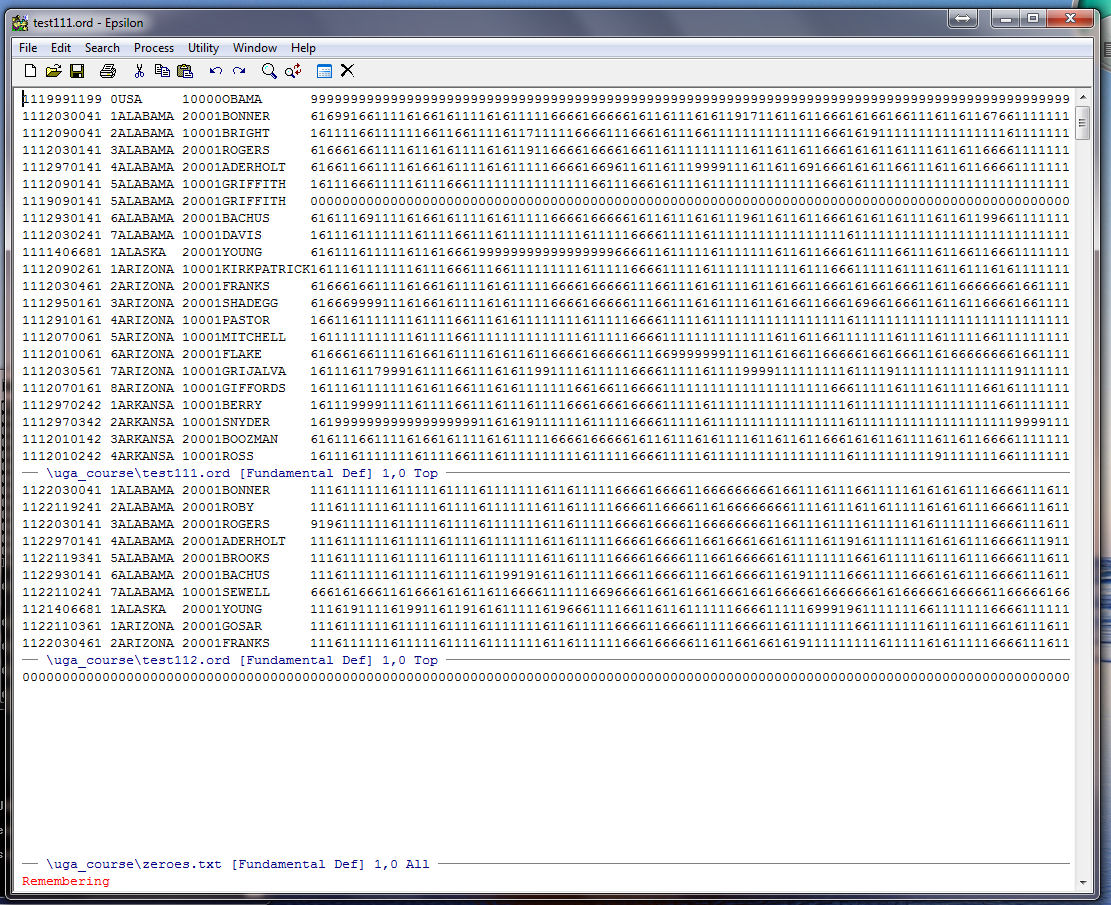Screen dimensions: 1111x905
Task: Click the search-and-replace toolbar icon
Action: [293, 71]
